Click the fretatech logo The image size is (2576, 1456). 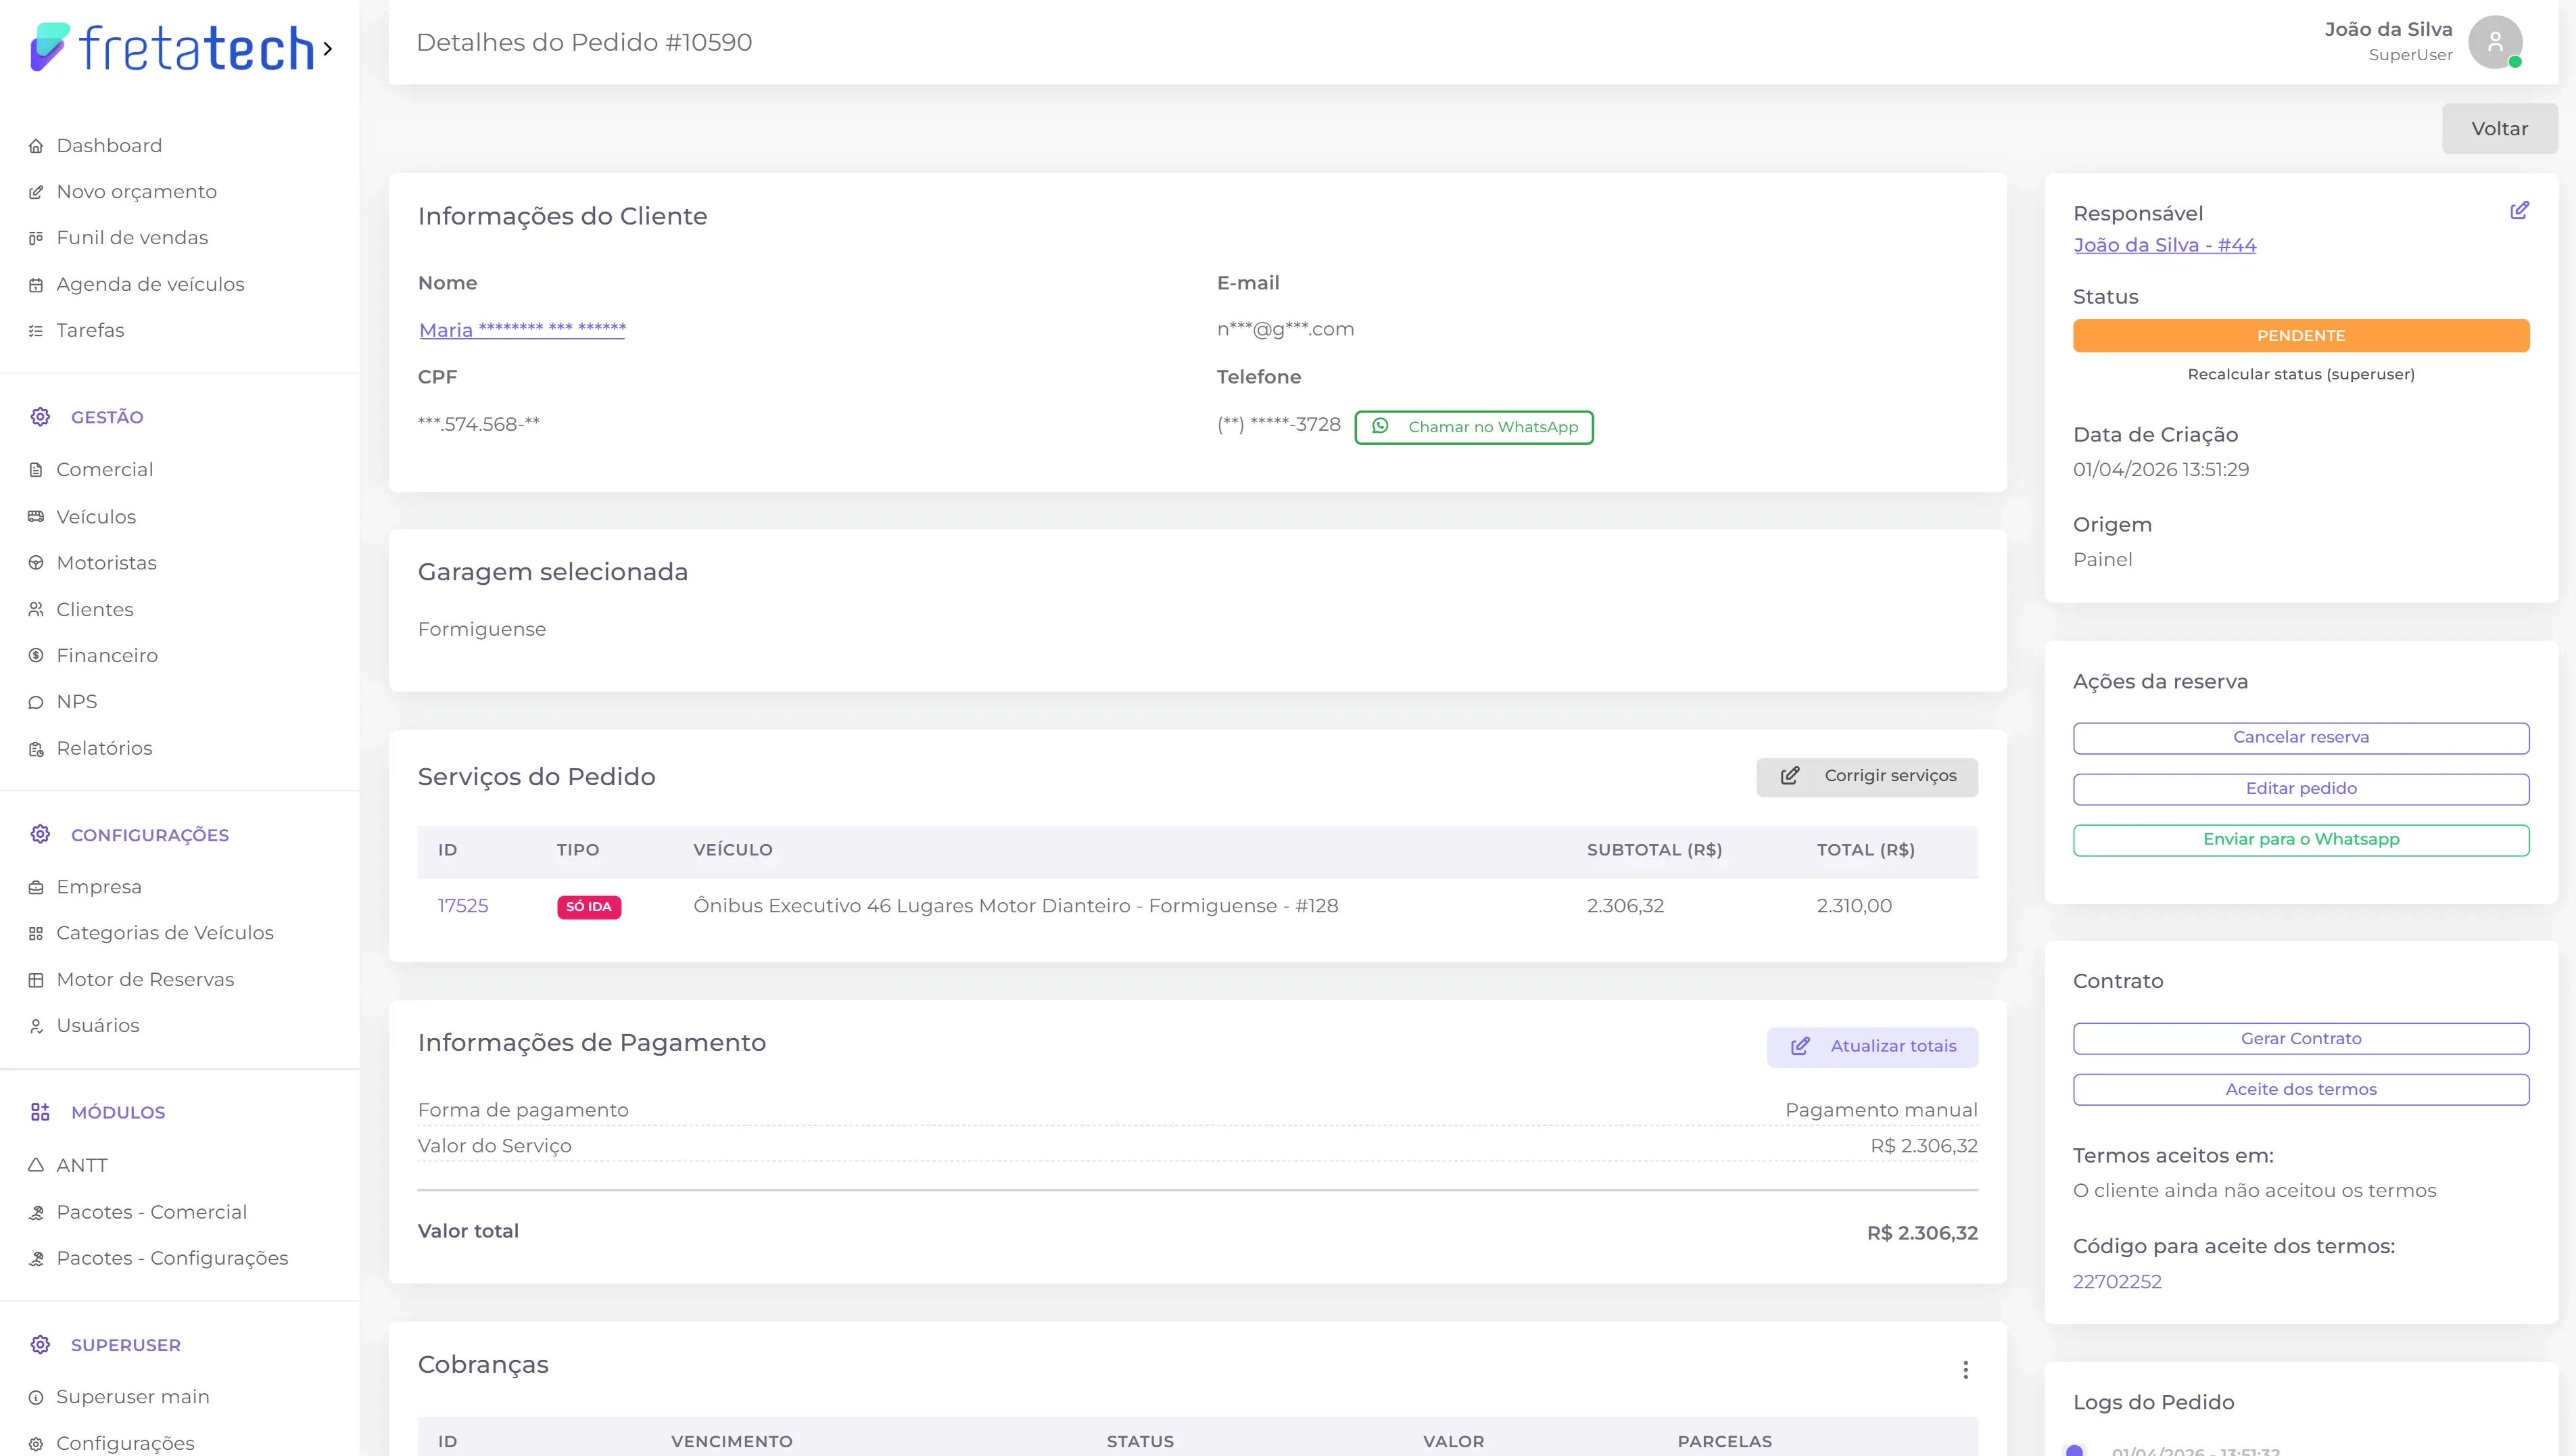[172, 48]
